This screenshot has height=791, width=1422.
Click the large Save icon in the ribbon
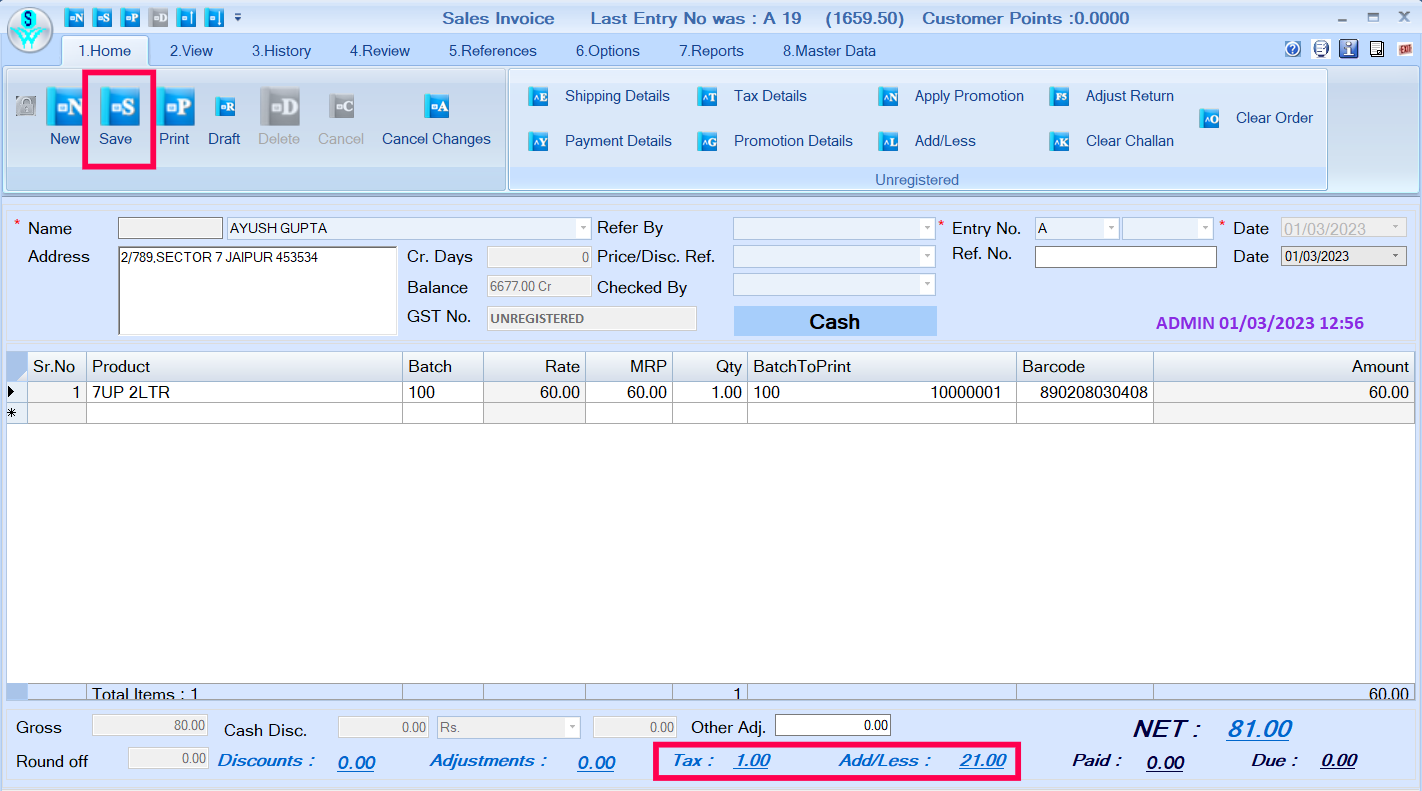tap(119, 107)
